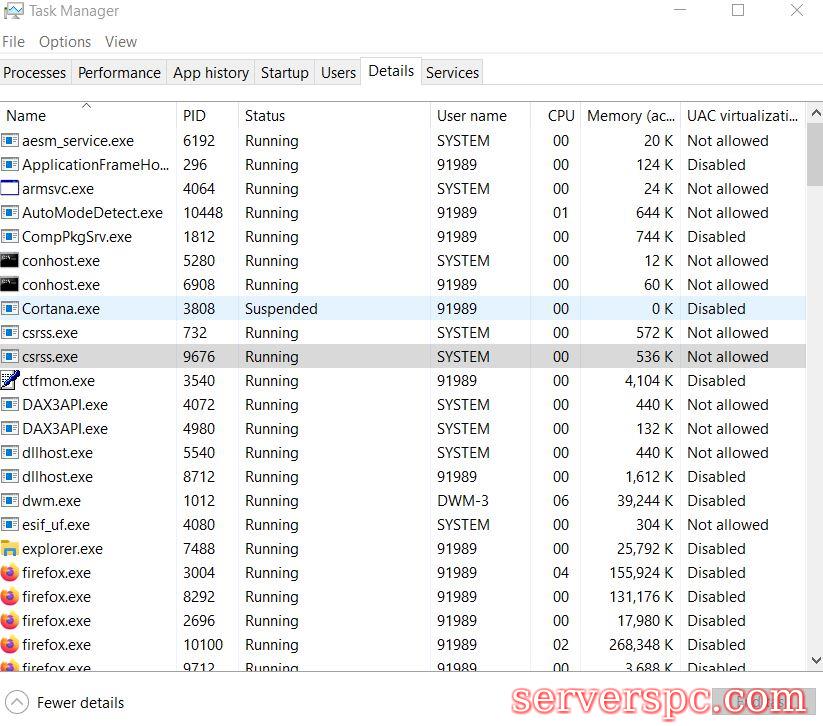Click the Cortana.exe process icon
823x726 pixels.
point(10,309)
